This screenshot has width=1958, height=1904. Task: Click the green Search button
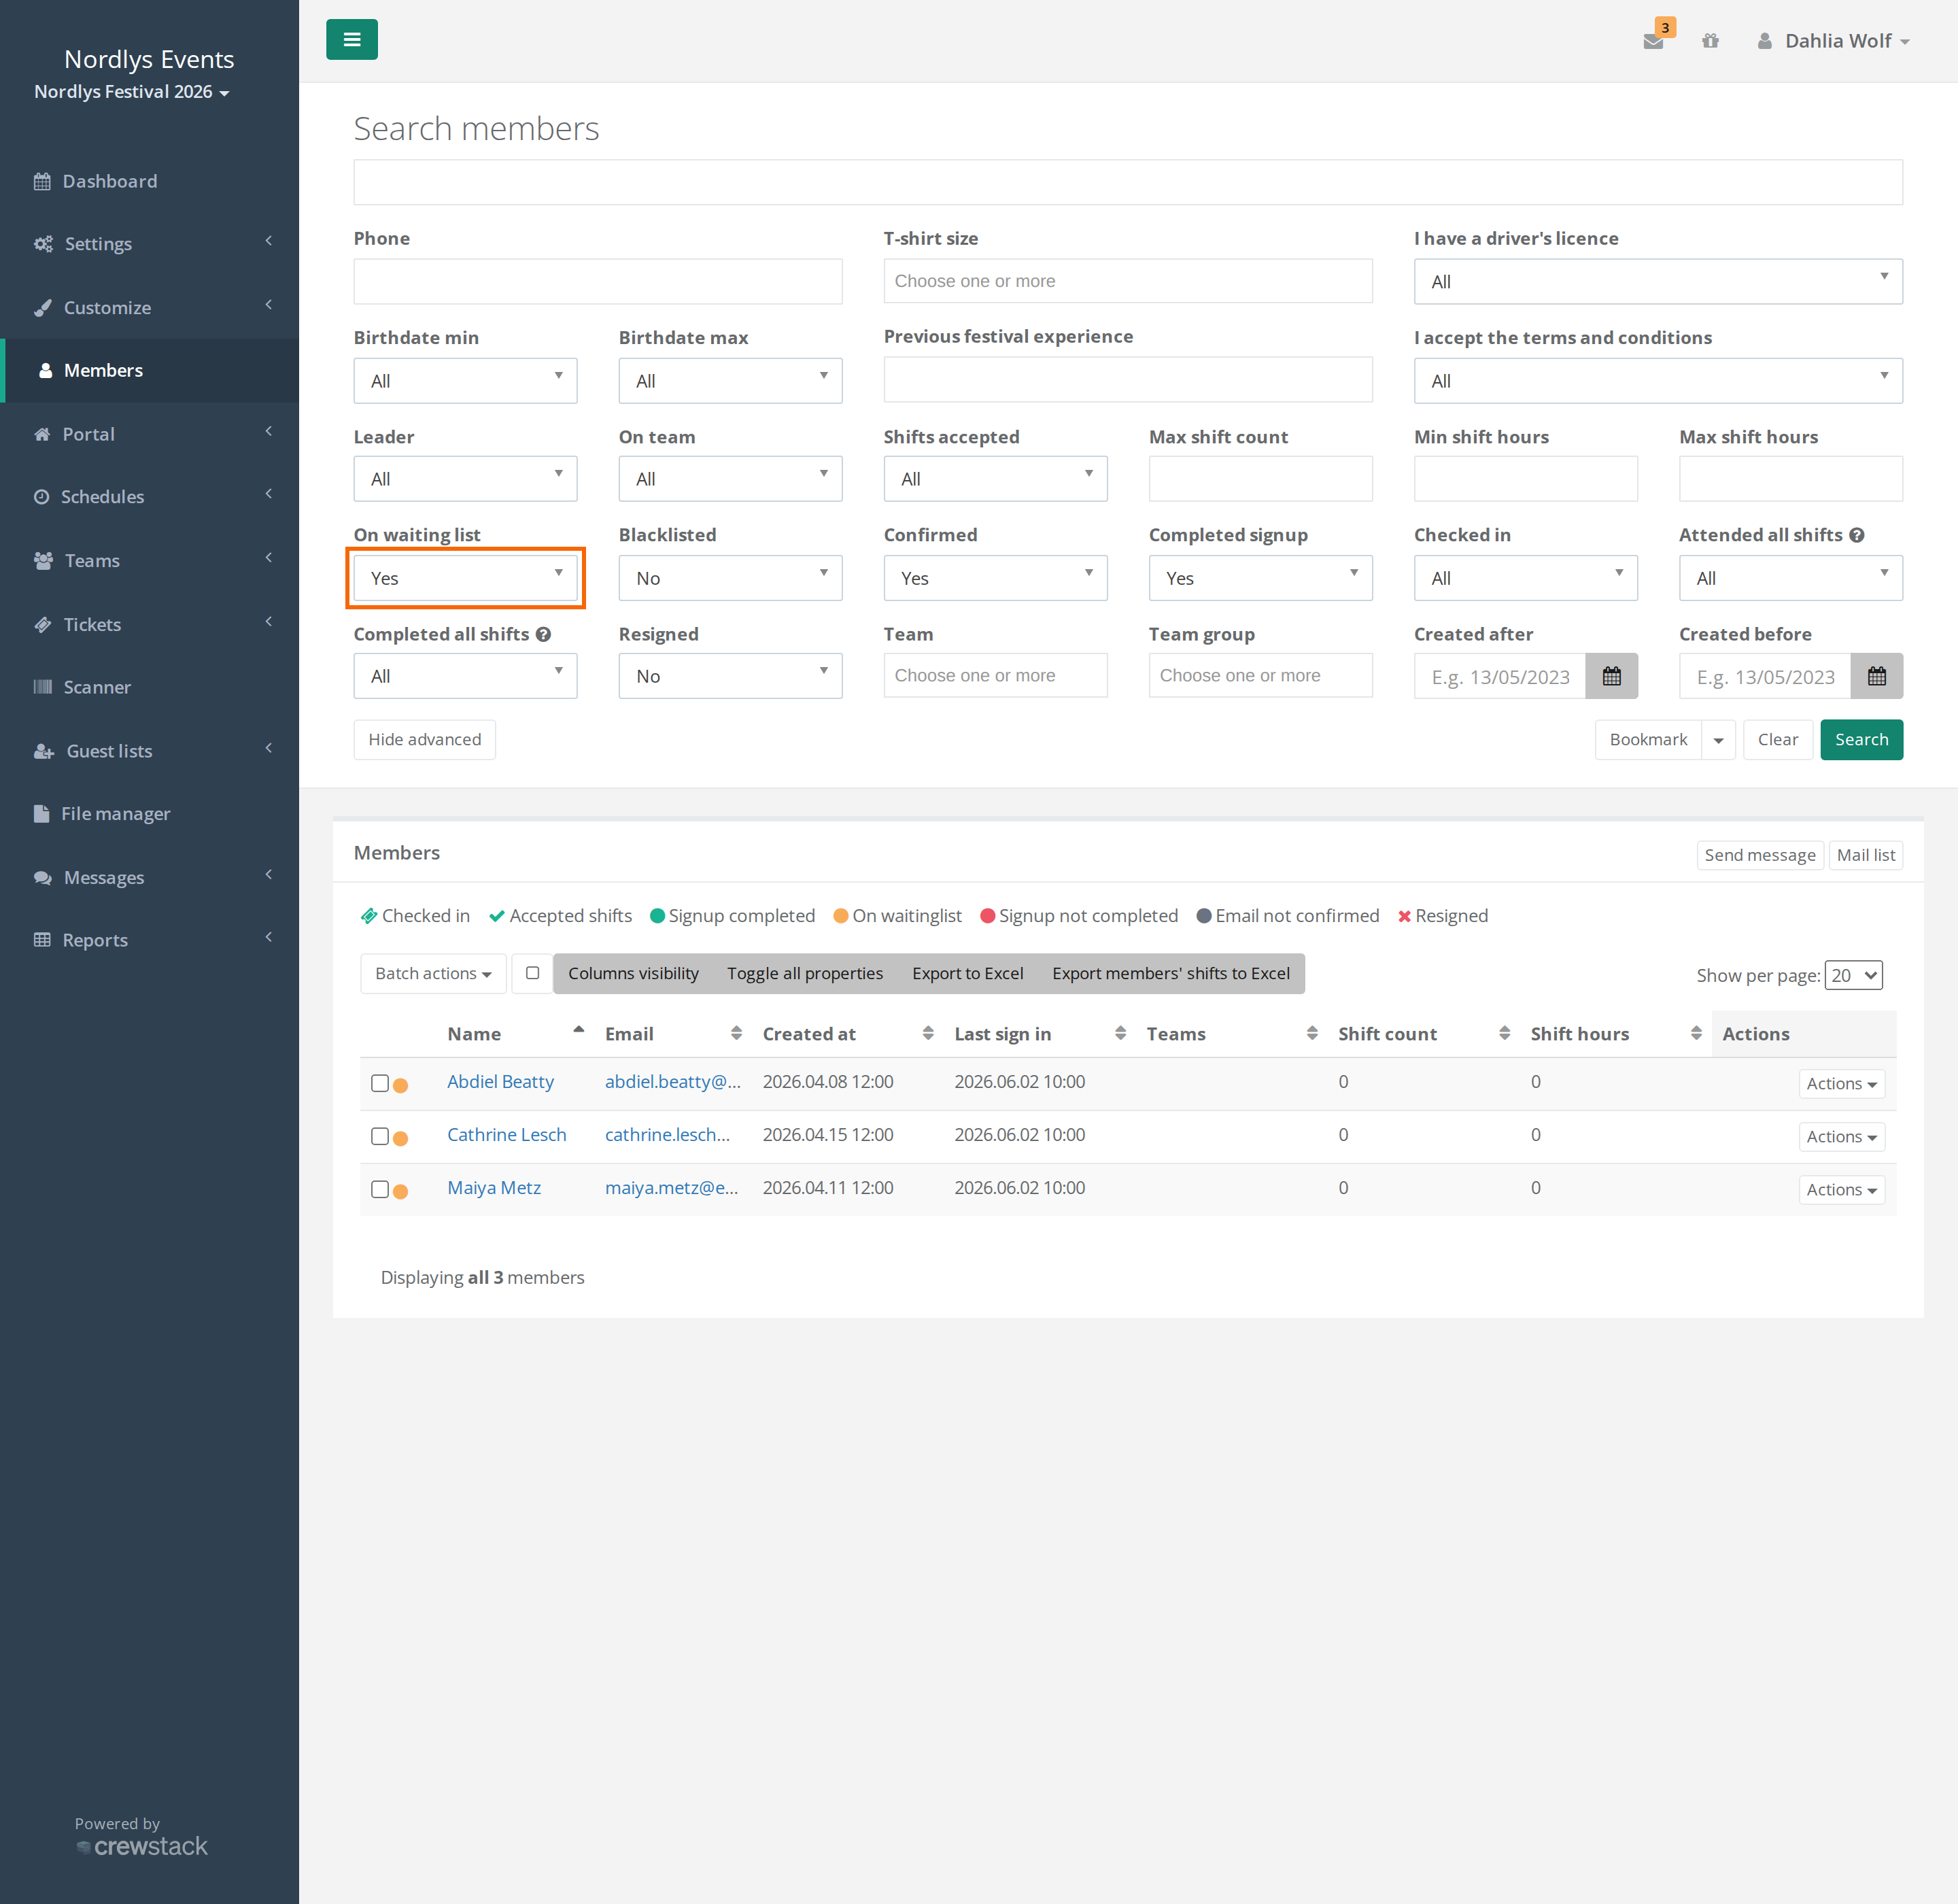1861,740
